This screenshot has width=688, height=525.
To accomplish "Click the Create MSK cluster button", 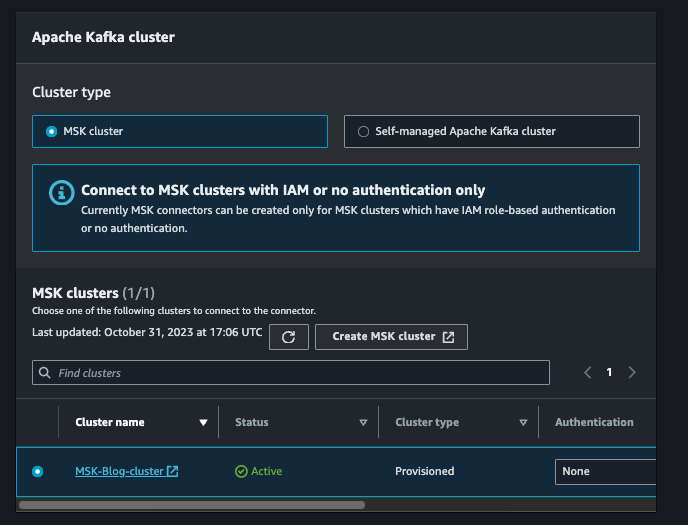I will tap(391, 337).
